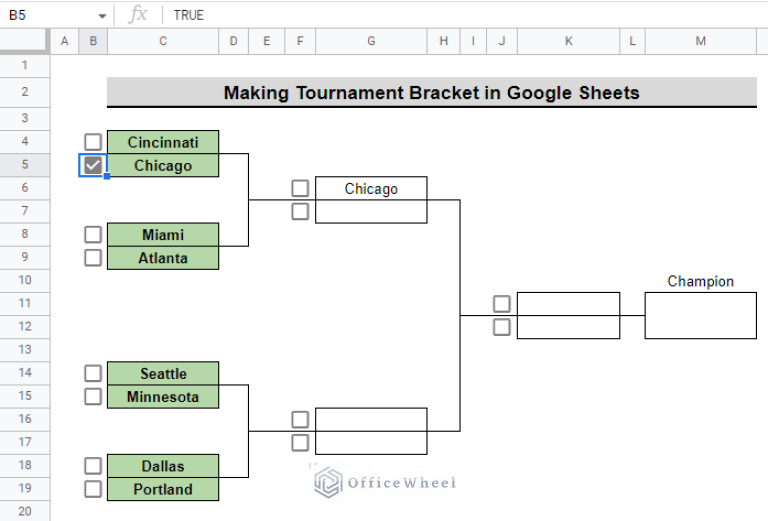This screenshot has height=521, width=768.
Task: Select row 5 header
Action: pos(25,165)
